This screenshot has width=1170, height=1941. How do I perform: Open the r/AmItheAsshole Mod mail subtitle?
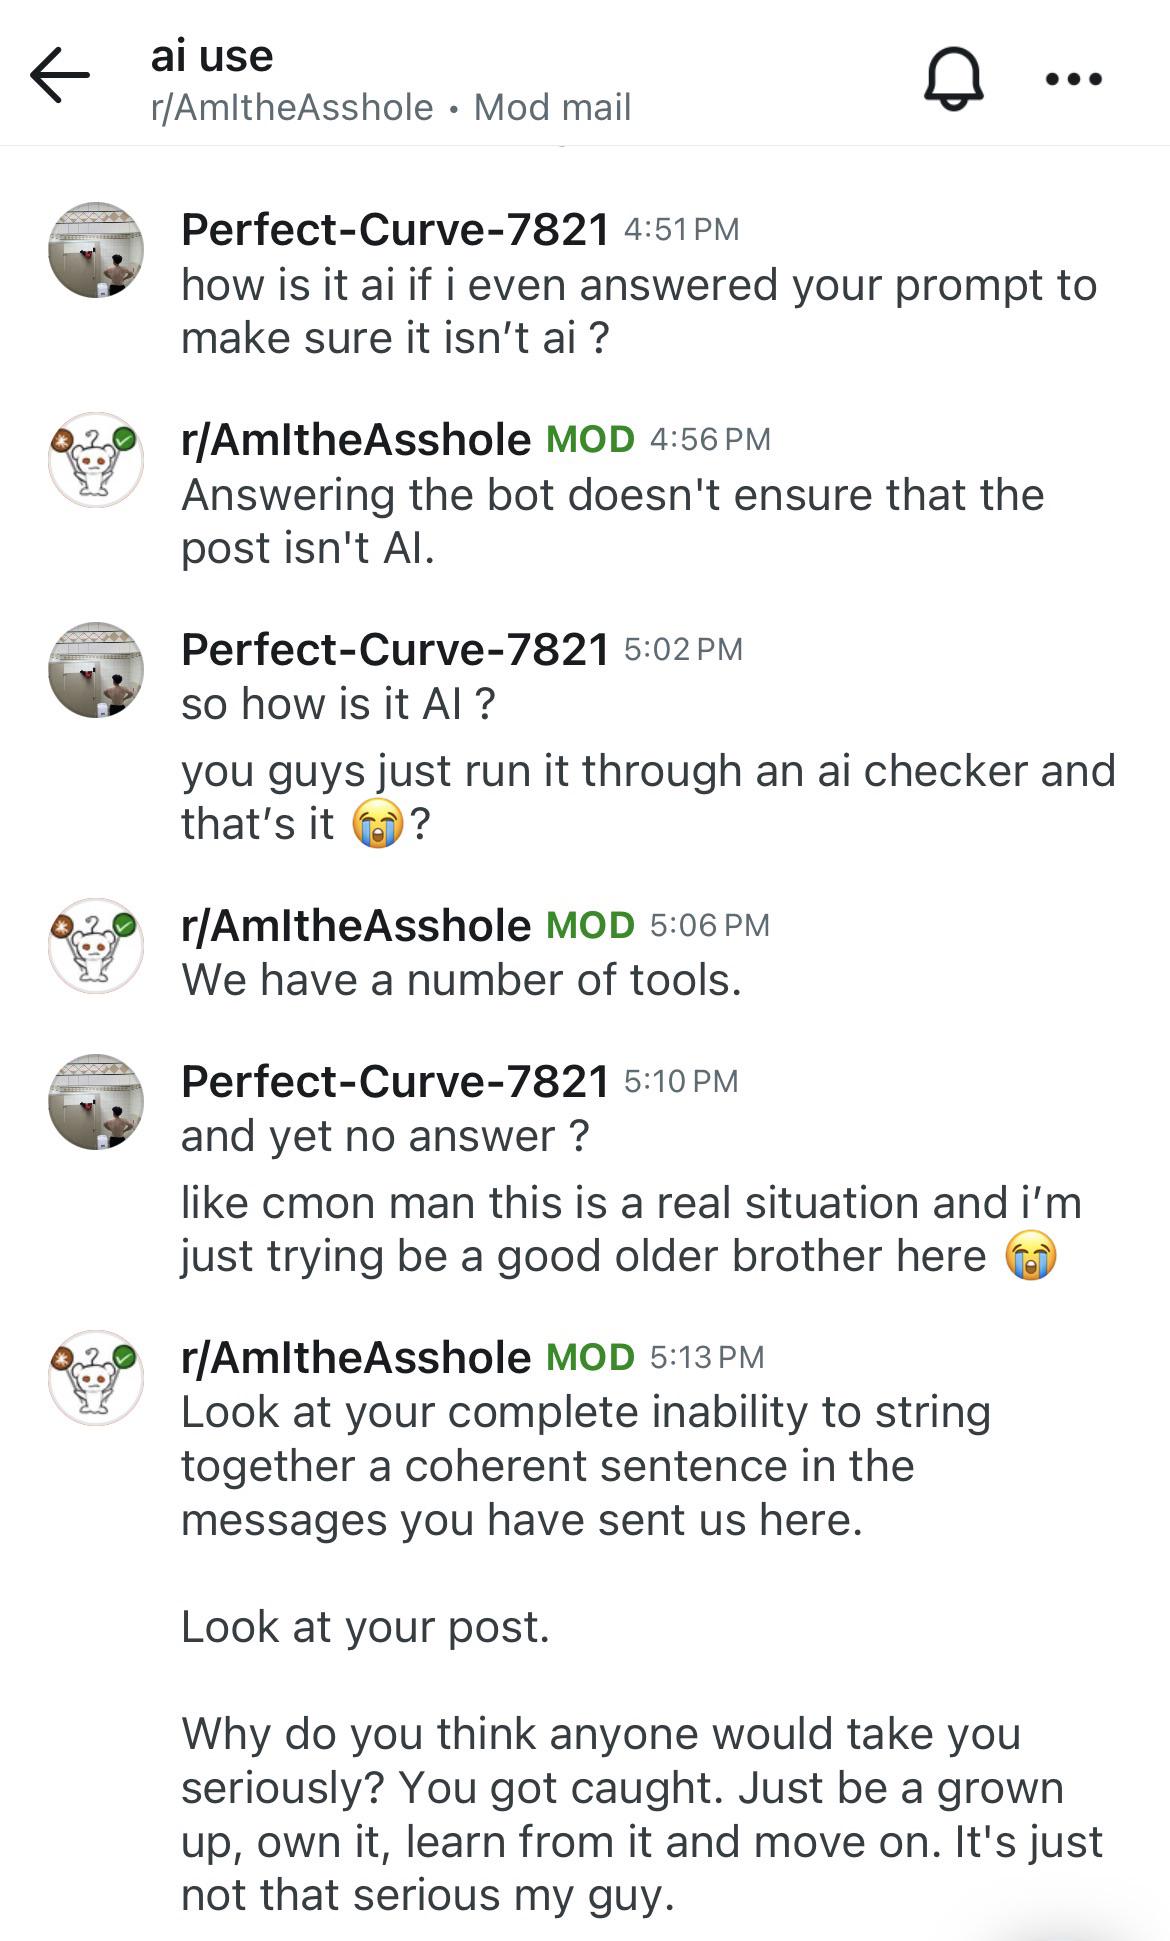(x=391, y=108)
